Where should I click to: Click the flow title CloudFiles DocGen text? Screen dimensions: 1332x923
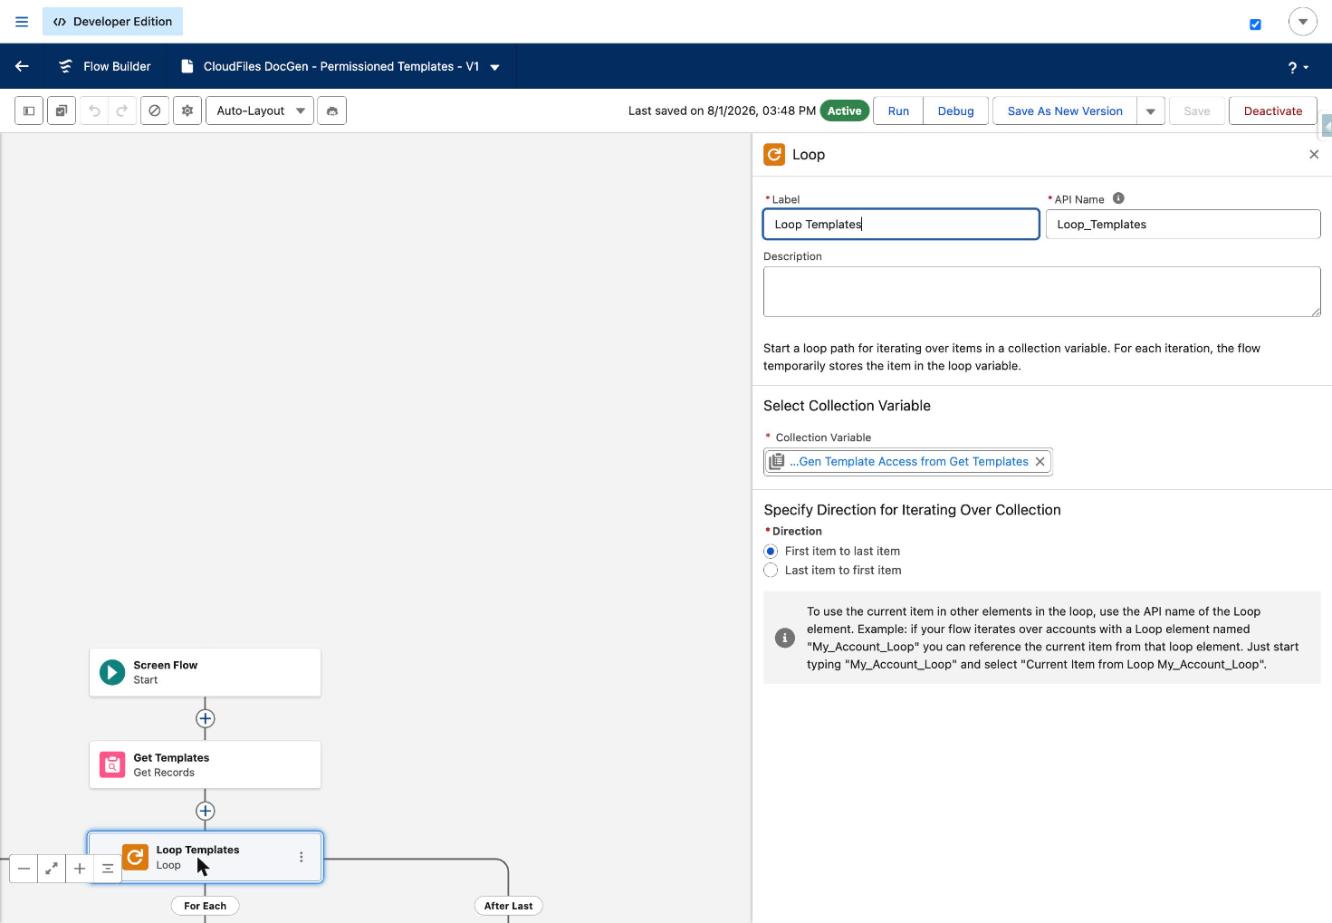point(343,67)
